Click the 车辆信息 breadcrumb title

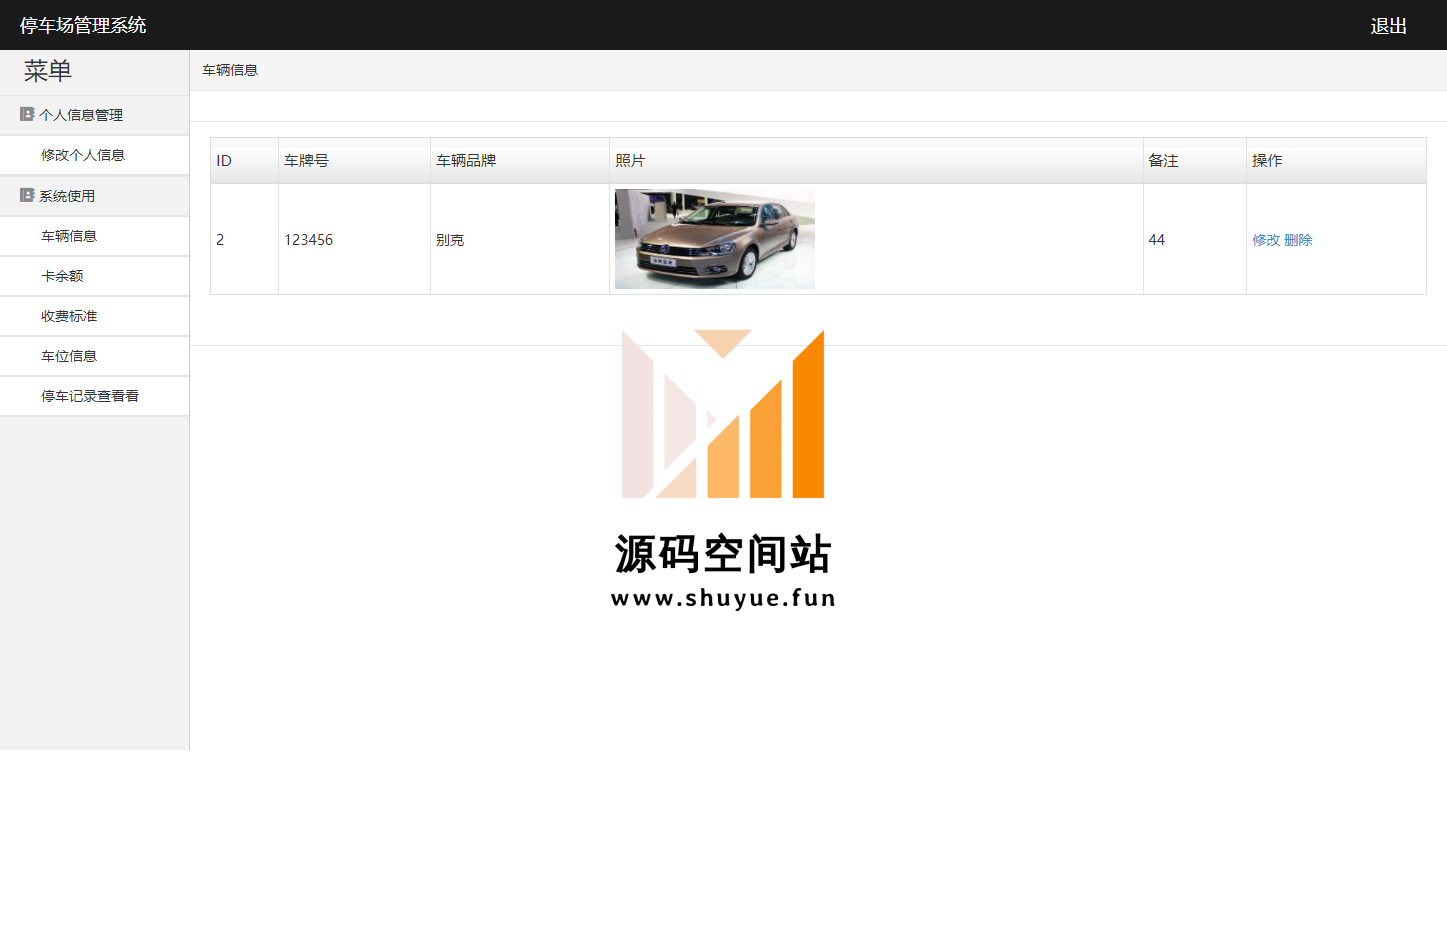230,70
